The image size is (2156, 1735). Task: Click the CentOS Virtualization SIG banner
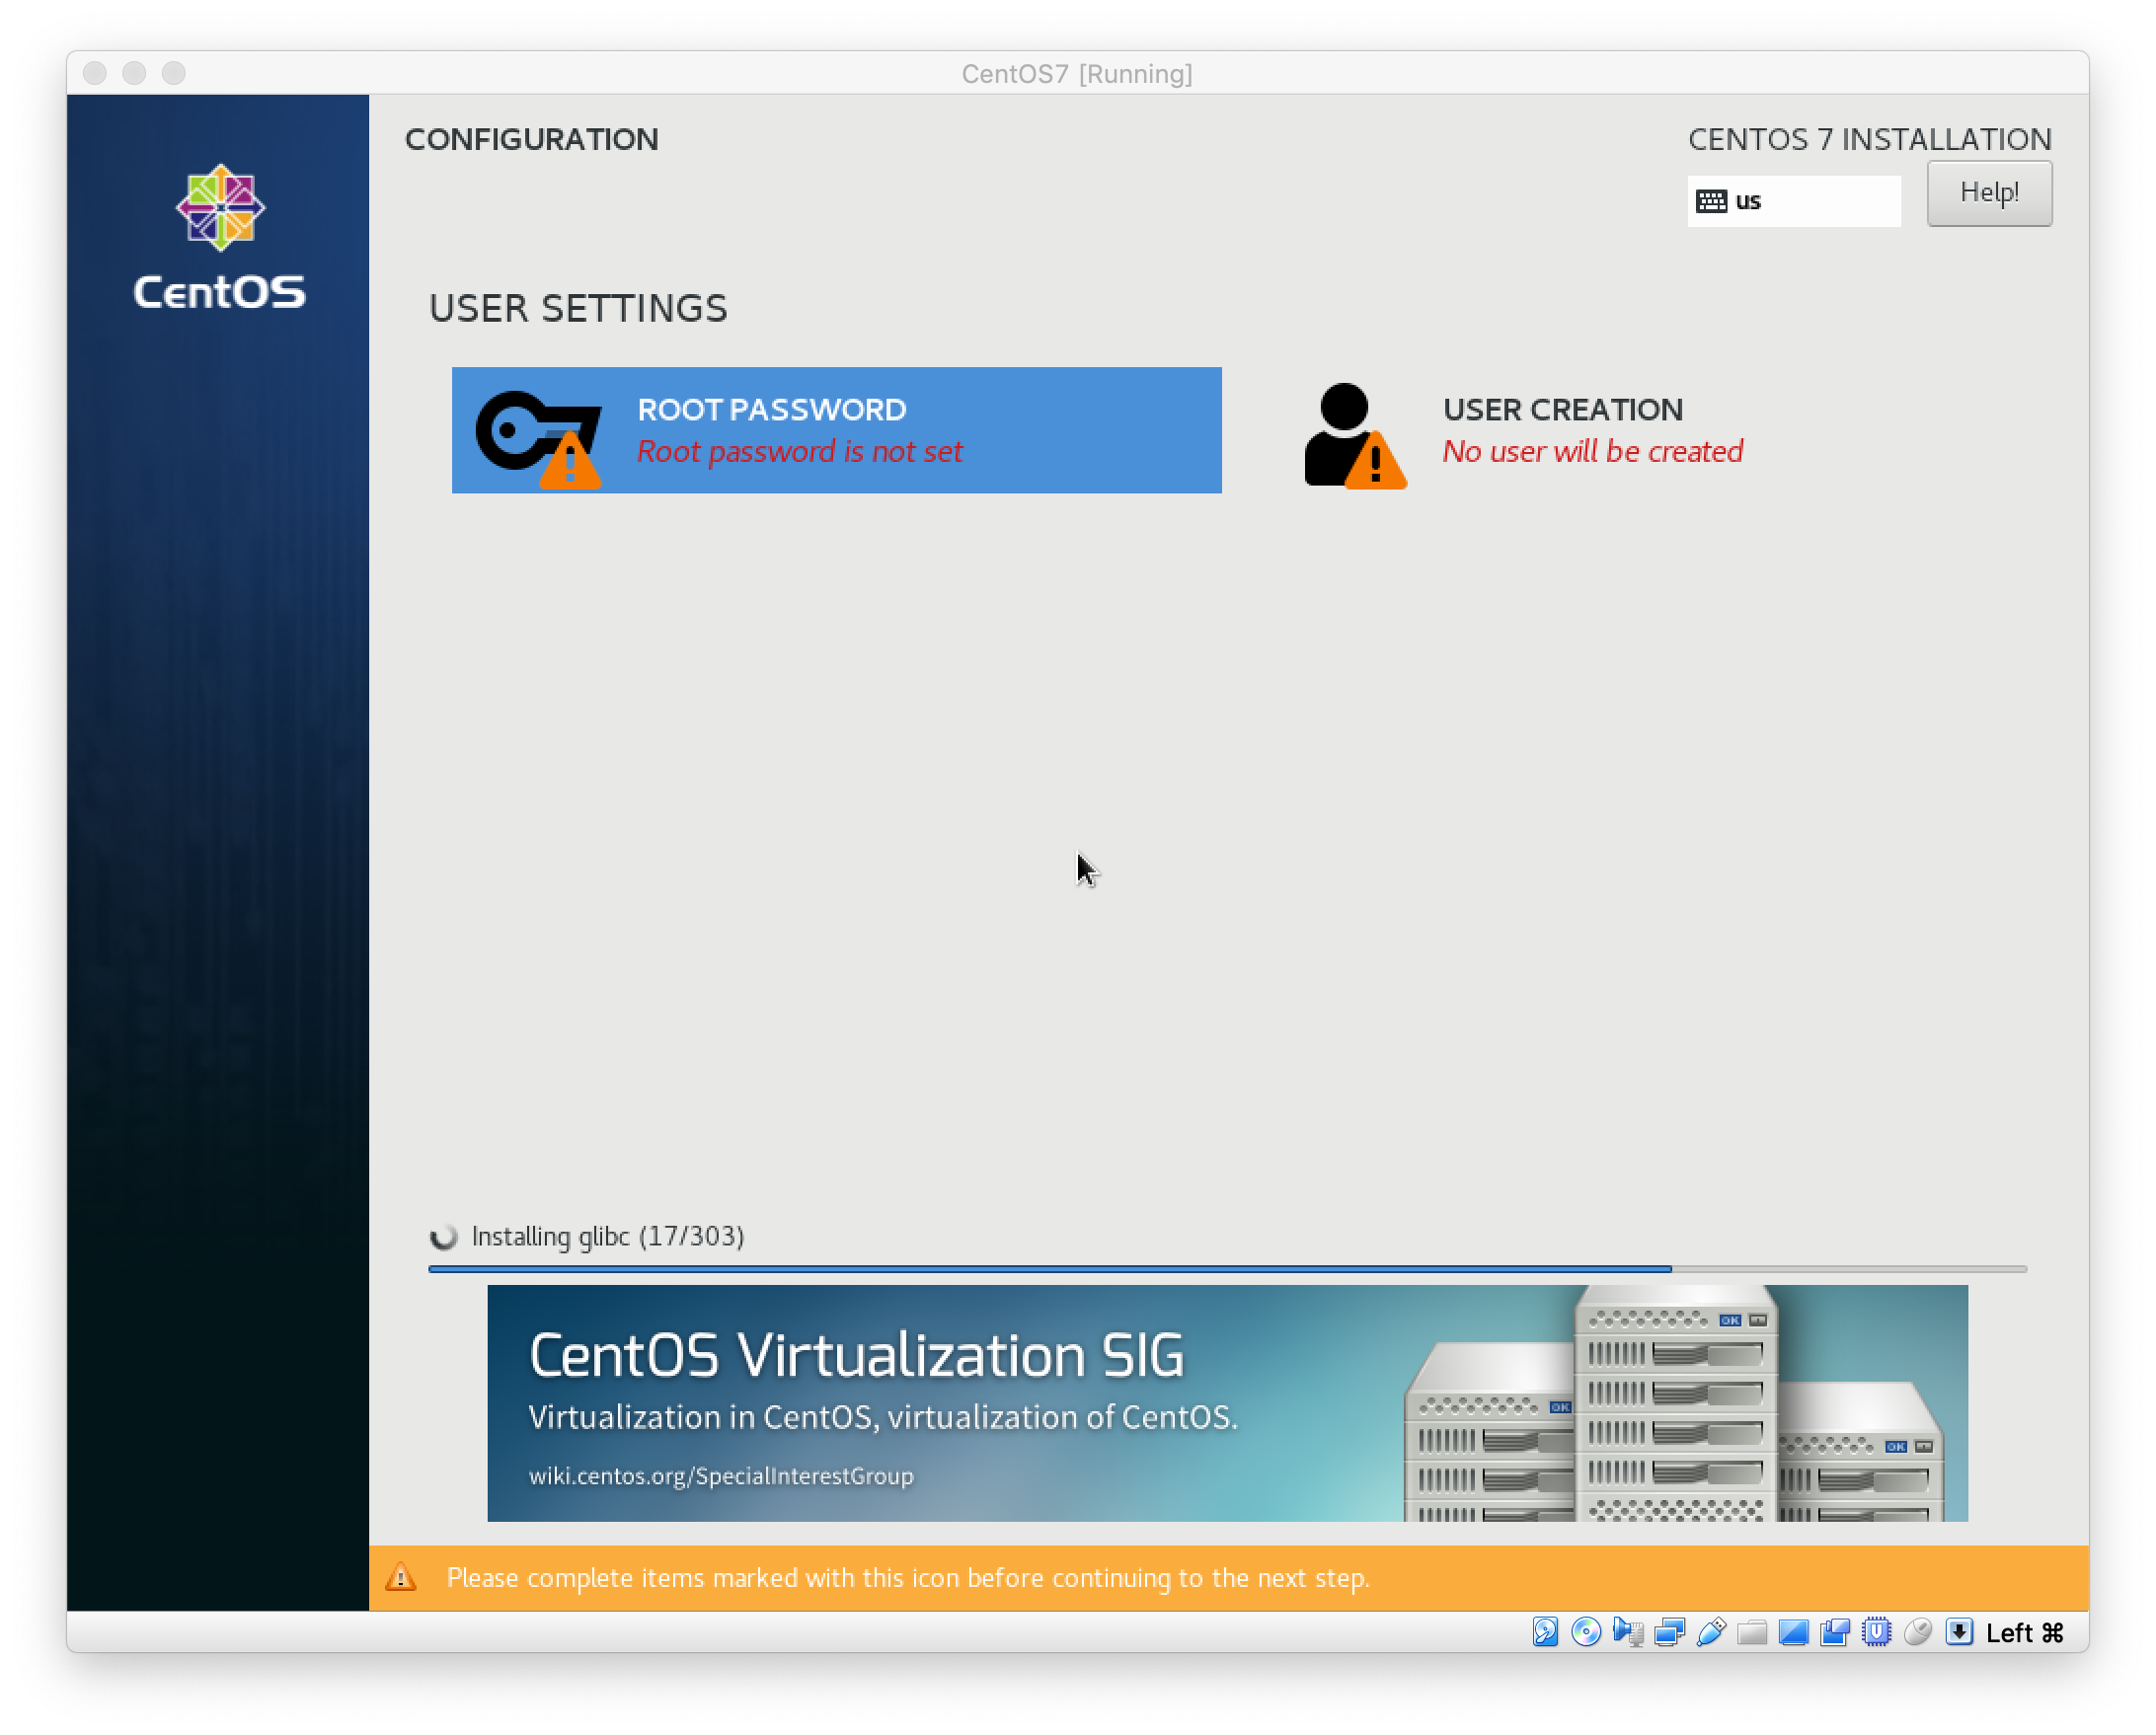(1226, 1402)
